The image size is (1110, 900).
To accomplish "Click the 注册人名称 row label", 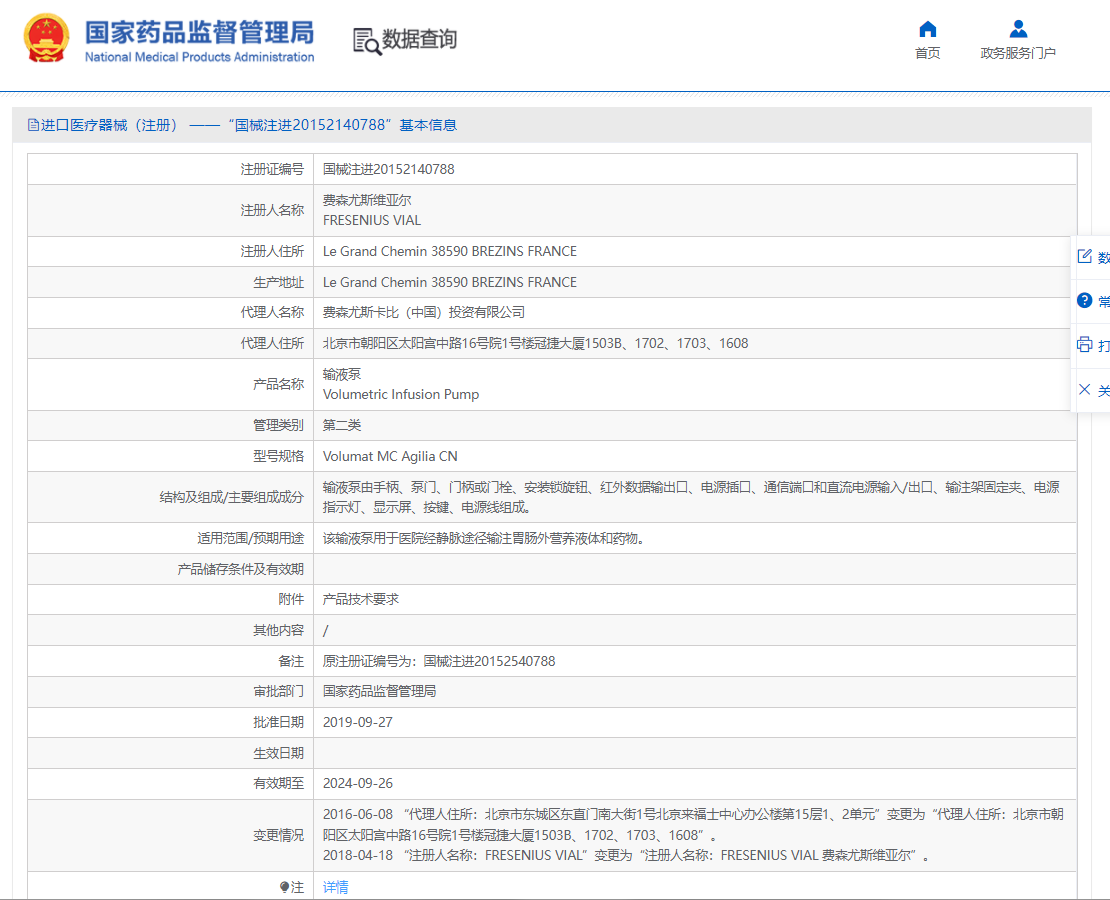I will pyautogui.click(x=272, y=210).
